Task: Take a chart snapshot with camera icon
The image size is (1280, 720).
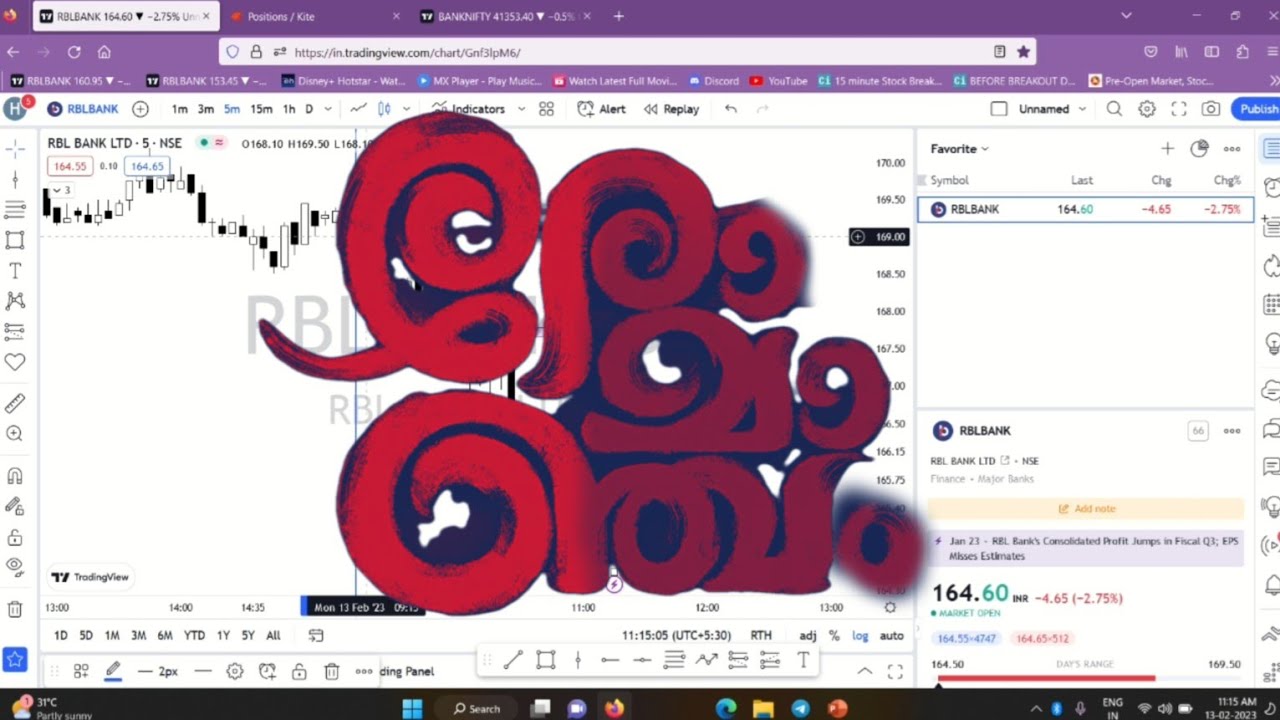Action: tap(1211, 109)
